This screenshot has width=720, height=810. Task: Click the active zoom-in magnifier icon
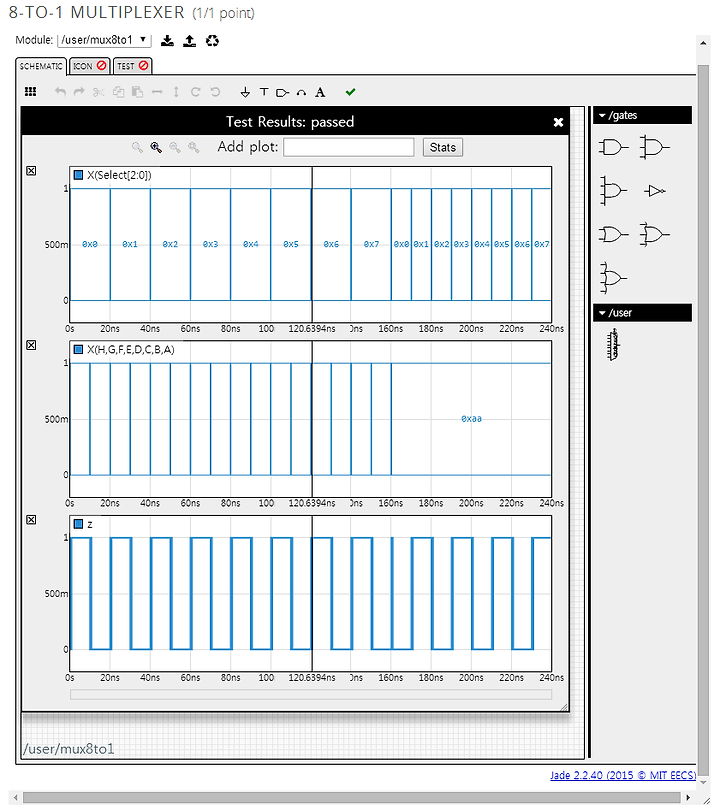click(156, 147)
